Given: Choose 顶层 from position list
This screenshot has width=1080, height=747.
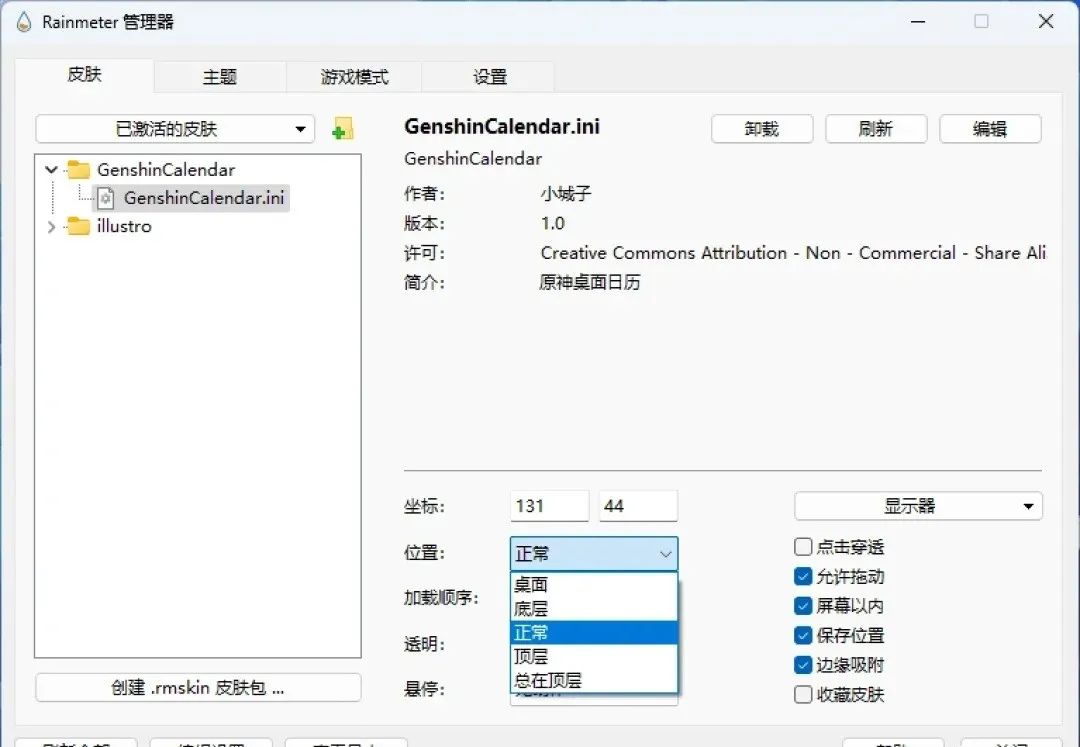Looking at the screenshot, I should (594, 656).
